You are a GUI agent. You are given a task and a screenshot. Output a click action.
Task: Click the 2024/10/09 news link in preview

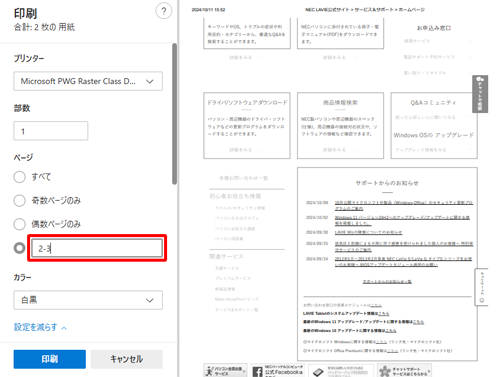pyautogui.click(x=404, y=205)
